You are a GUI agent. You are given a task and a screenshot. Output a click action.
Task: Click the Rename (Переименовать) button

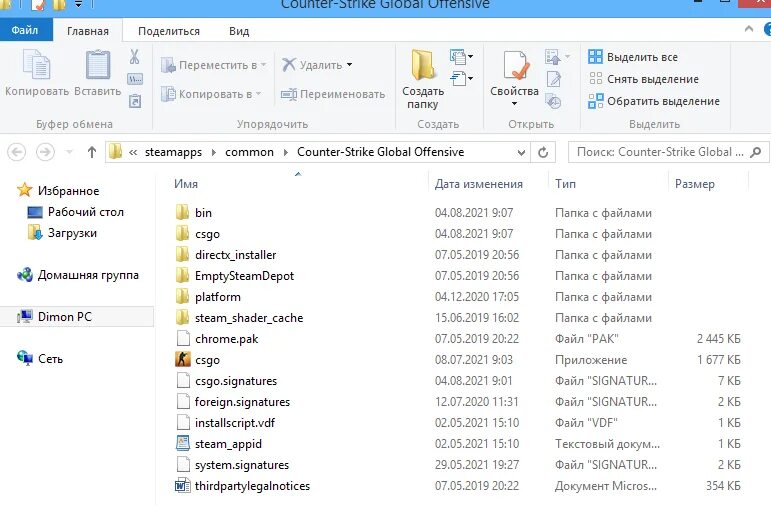(x=333, y=94)
